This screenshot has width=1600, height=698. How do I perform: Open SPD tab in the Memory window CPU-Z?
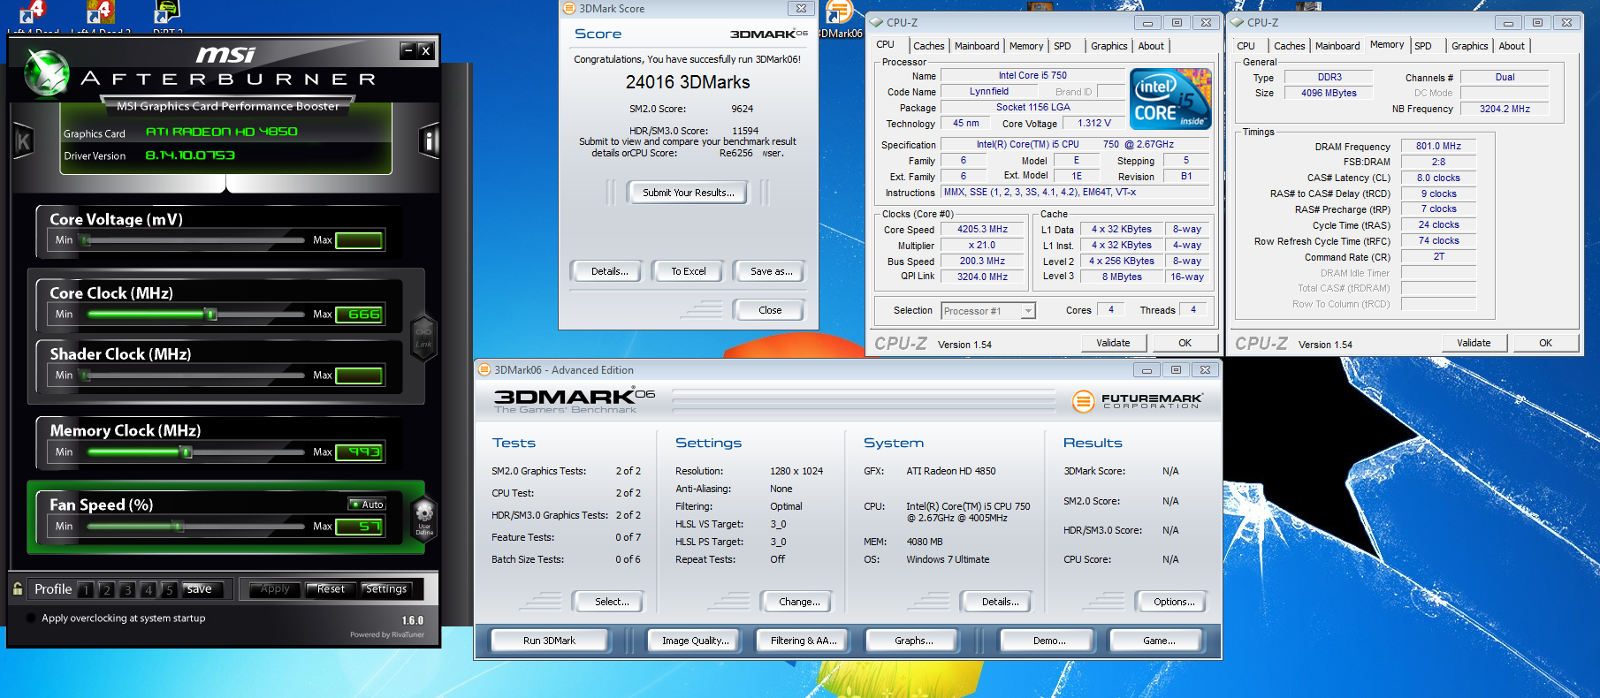(1423, 46)
